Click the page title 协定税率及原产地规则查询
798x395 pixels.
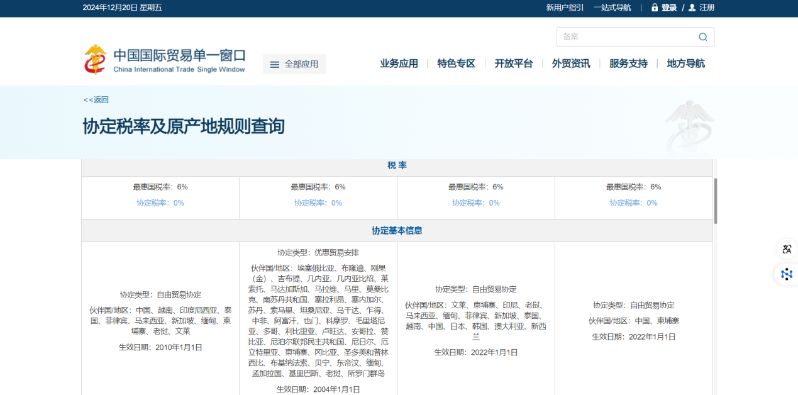click(x=183, y=126)
